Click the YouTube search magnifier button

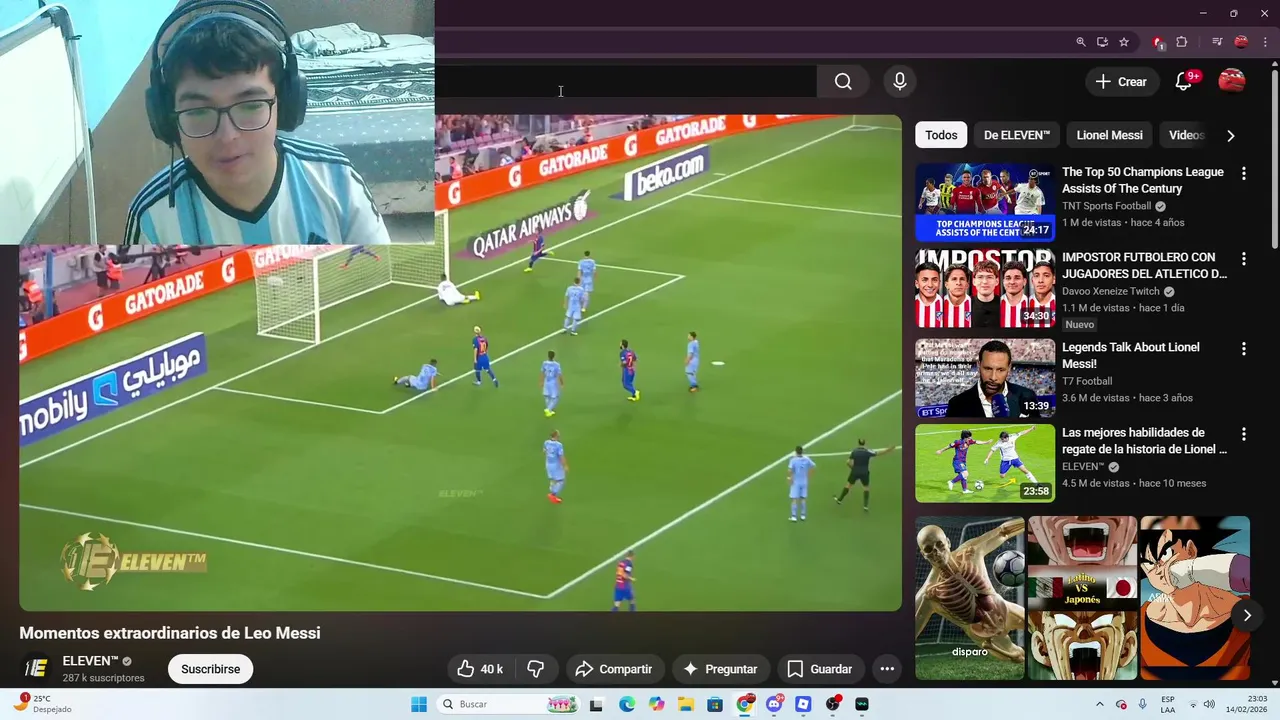843,82
